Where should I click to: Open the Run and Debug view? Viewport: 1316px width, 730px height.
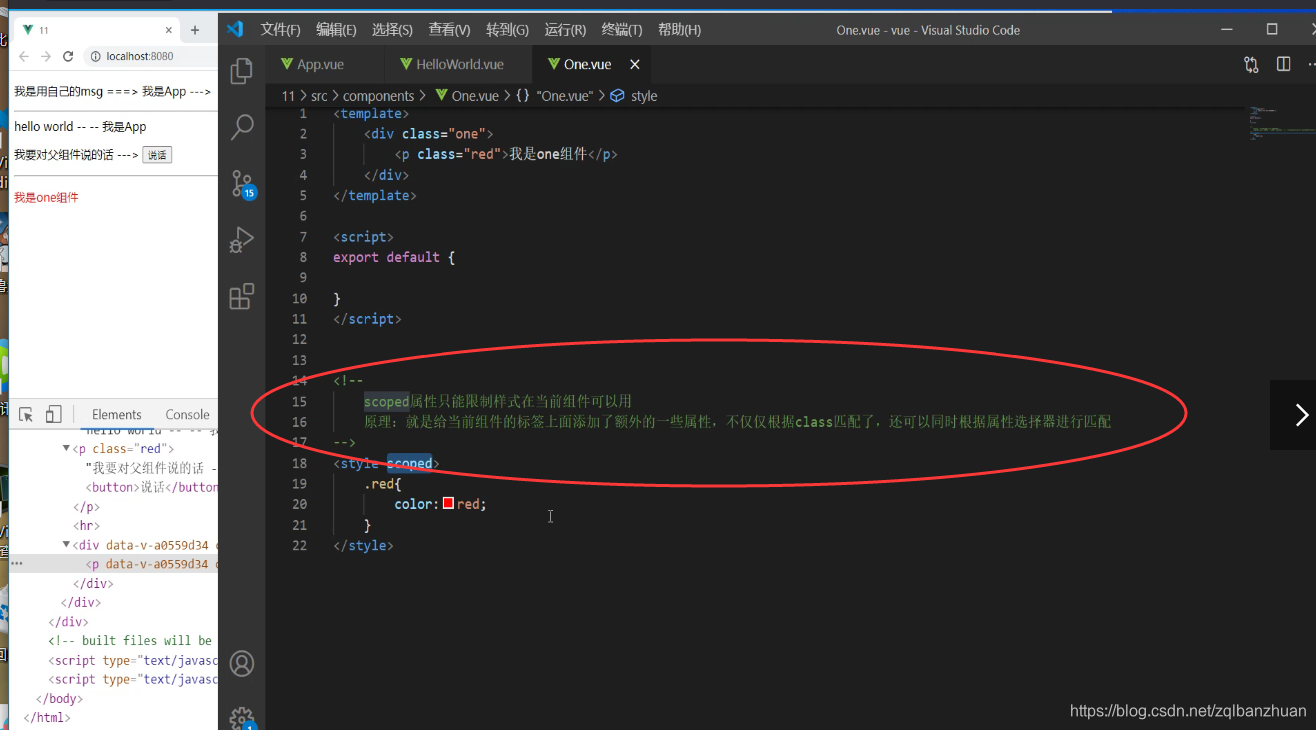click(242, 240)
